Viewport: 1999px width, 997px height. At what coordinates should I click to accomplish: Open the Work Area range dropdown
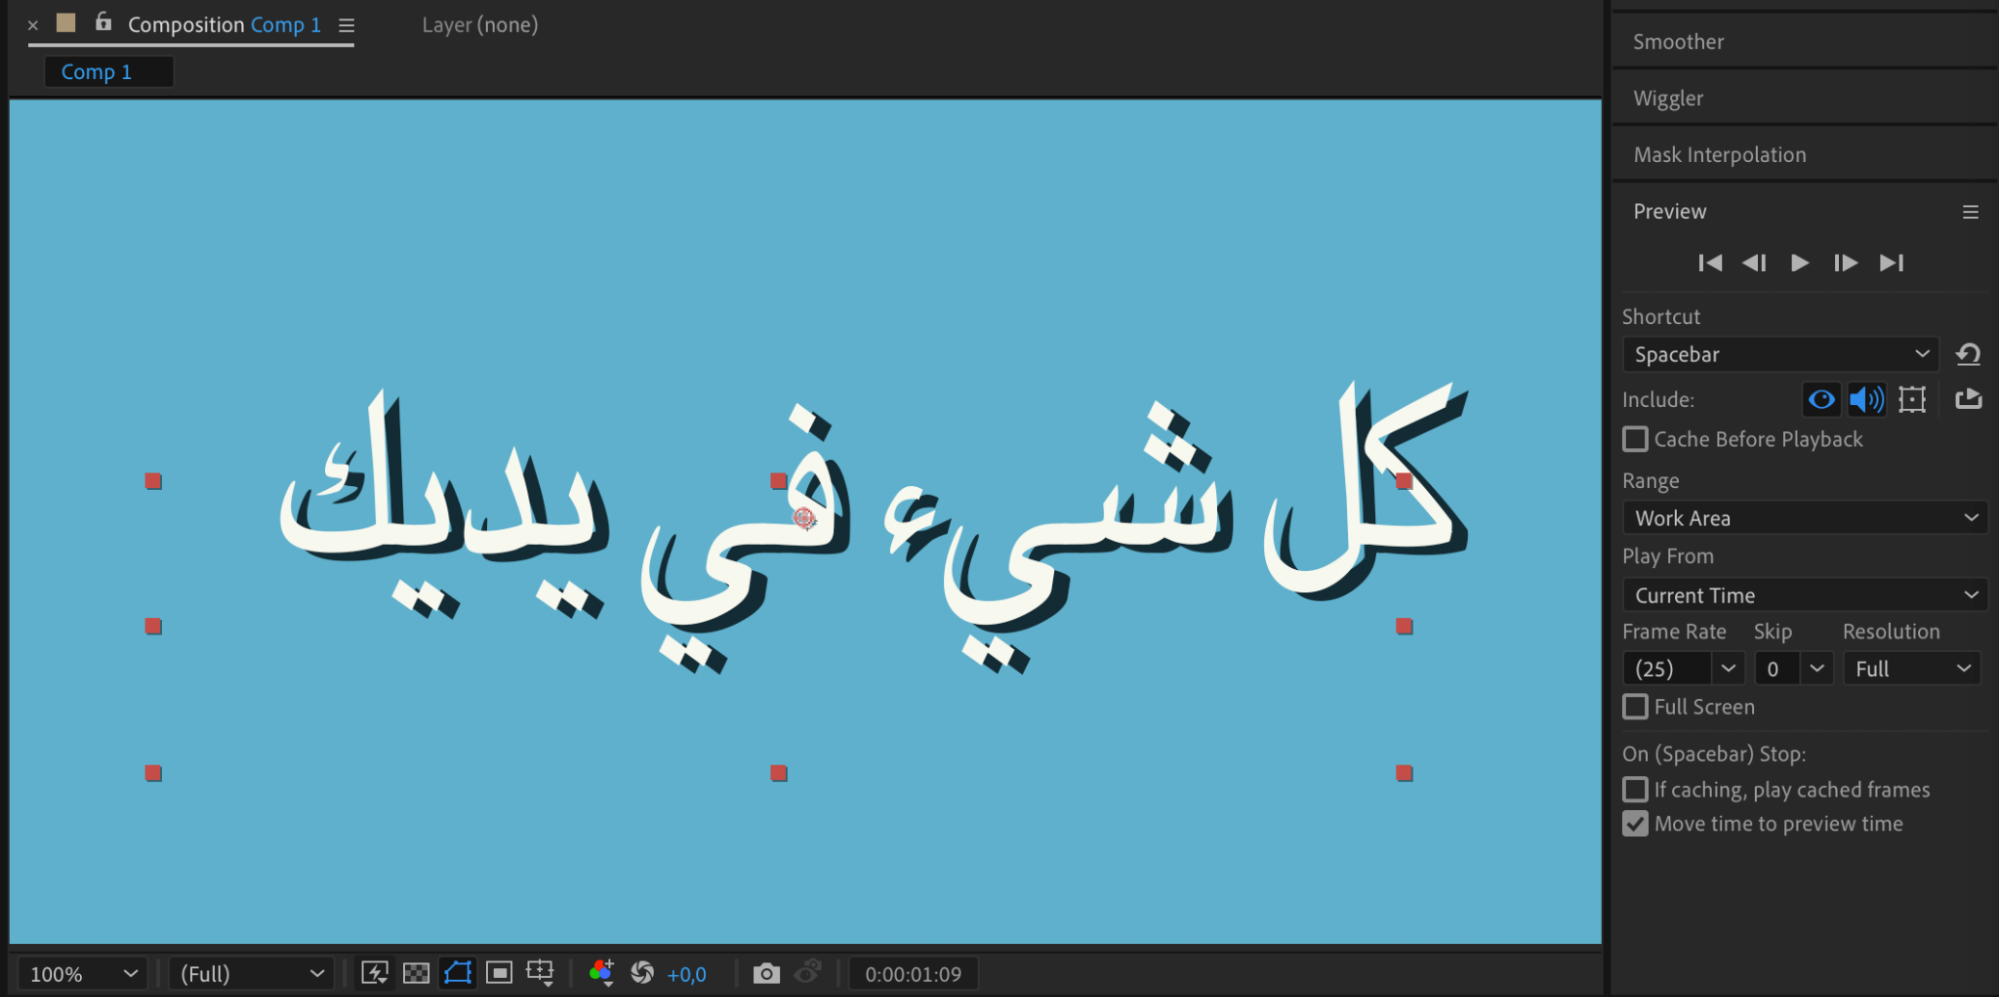[1805, 518]
